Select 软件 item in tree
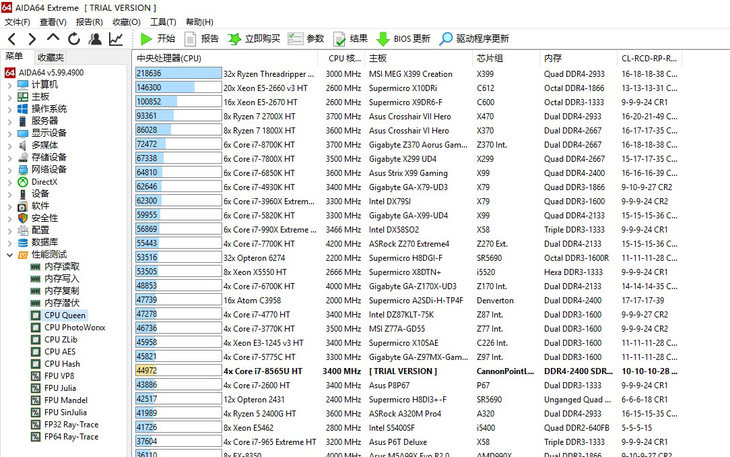The width and height of the screenshot is (730, 457). [x=34, y=206]
